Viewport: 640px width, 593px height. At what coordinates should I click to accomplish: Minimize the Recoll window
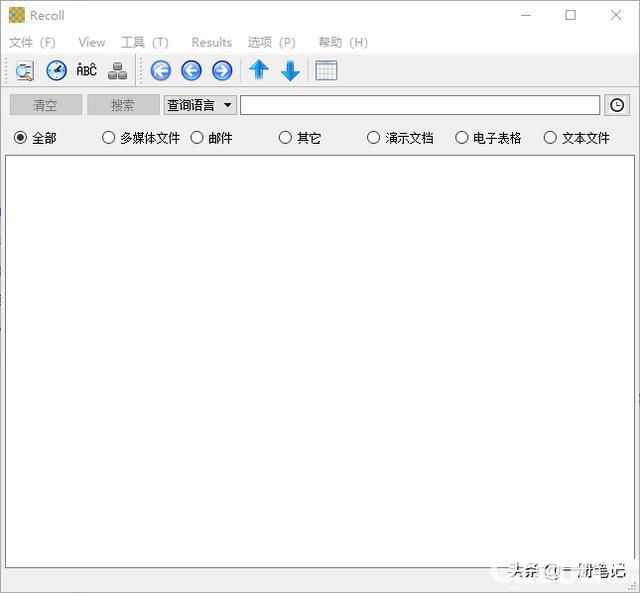point(526,16)
